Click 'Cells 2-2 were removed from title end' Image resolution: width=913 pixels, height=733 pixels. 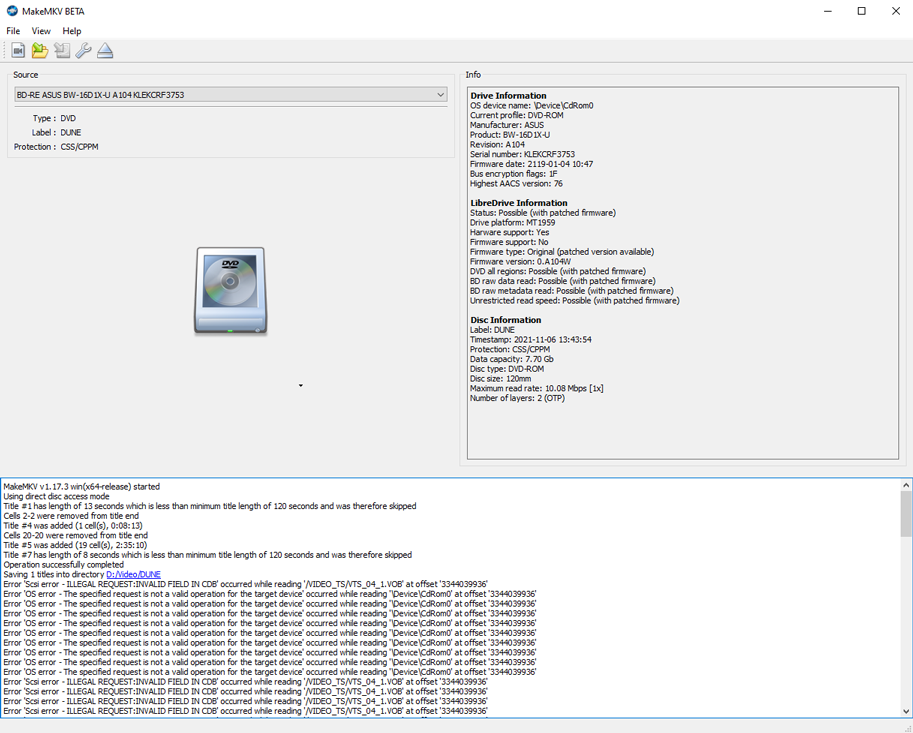pyautogui.click(x=71, y=515)
